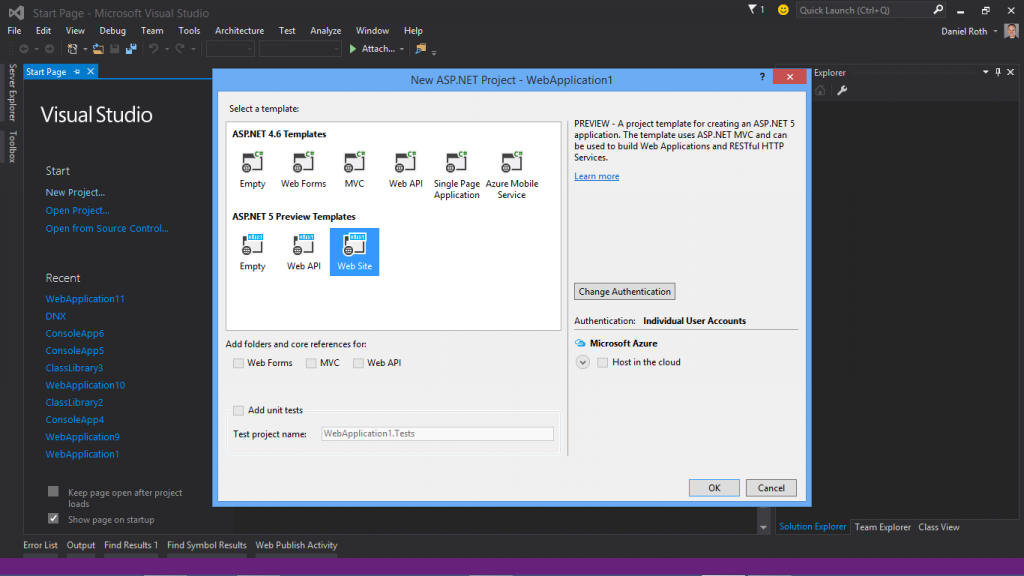Click the Cancel button
The width and height of the screenshot is (1024, 576).
[x=771, y=488]
